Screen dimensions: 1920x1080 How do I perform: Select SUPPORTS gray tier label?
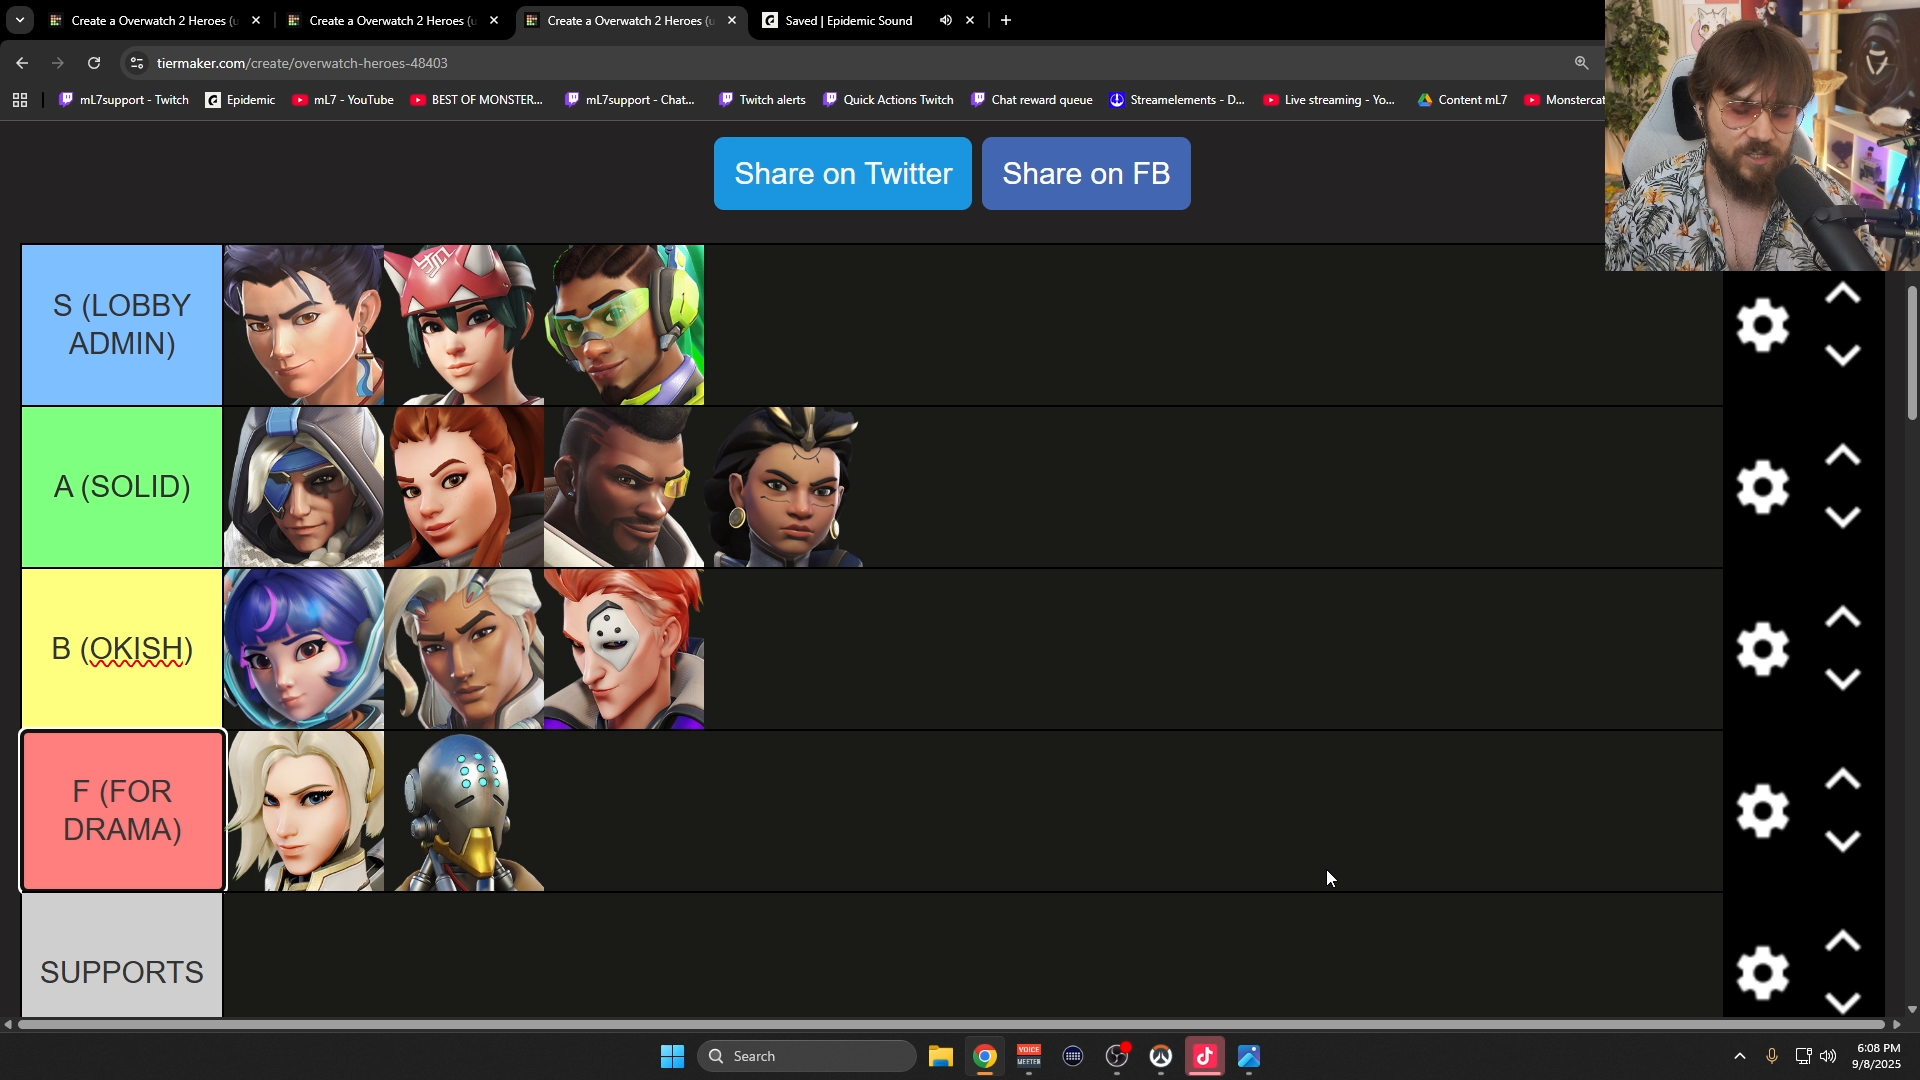122,956
